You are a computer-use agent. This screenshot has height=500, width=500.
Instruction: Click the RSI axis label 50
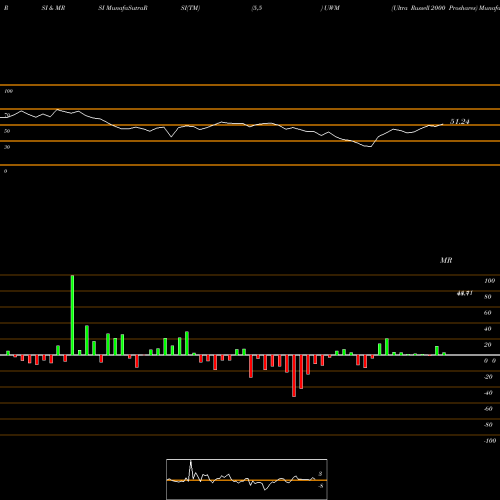(x=7, y=131)
